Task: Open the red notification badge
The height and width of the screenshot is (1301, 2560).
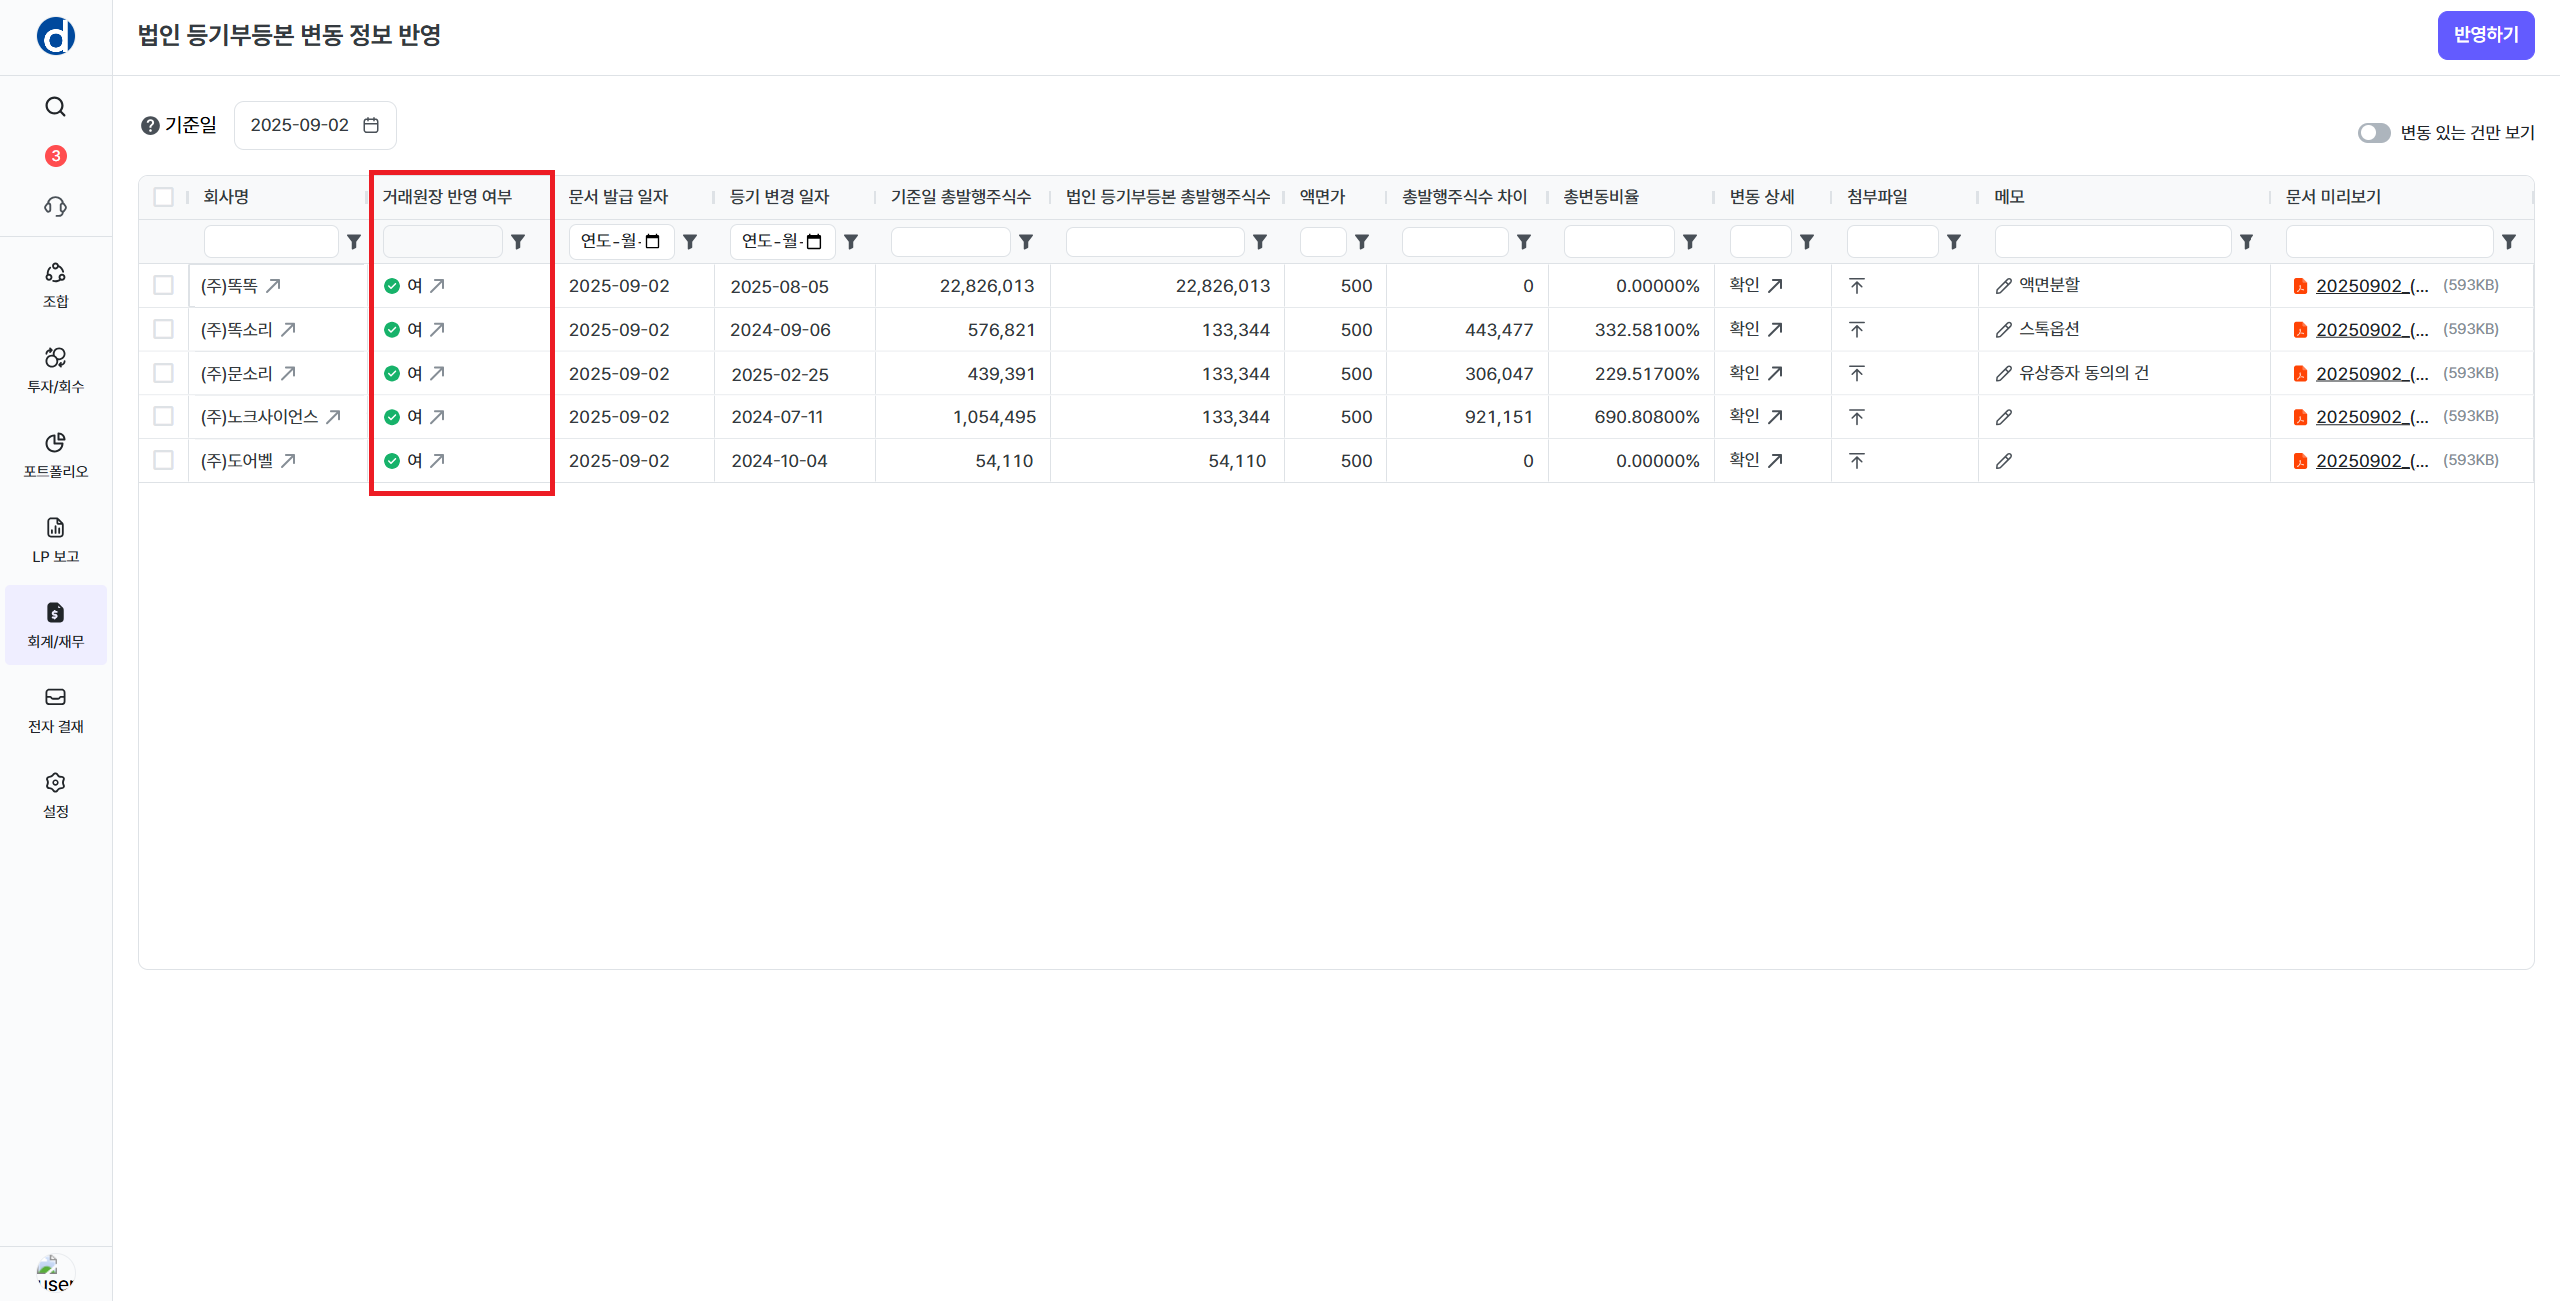Action: (x=56, y=156)
